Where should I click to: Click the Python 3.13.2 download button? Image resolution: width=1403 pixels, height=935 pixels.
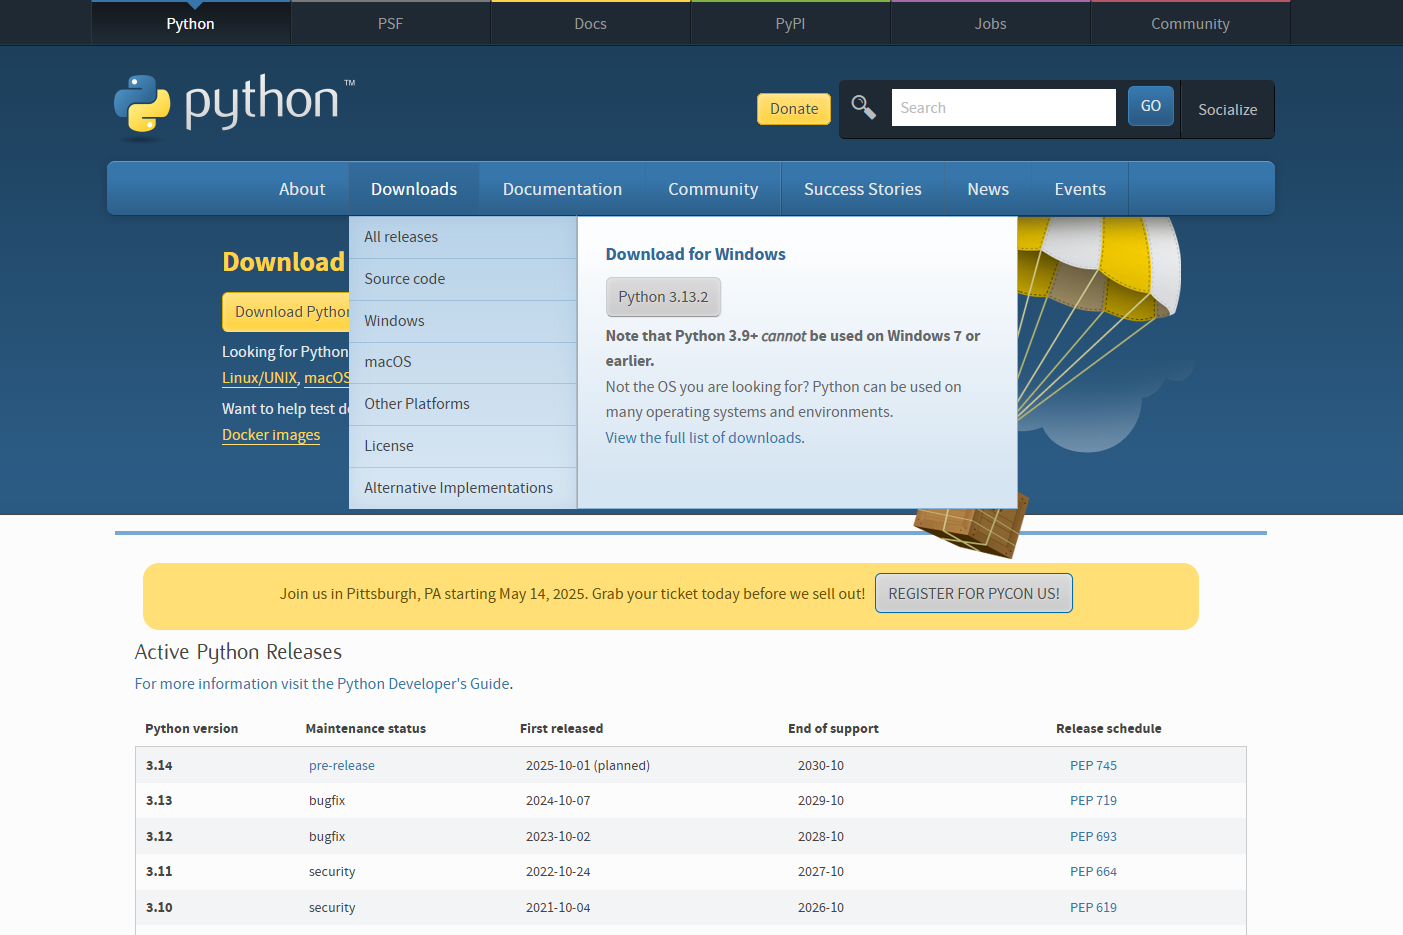coord(663,297)
